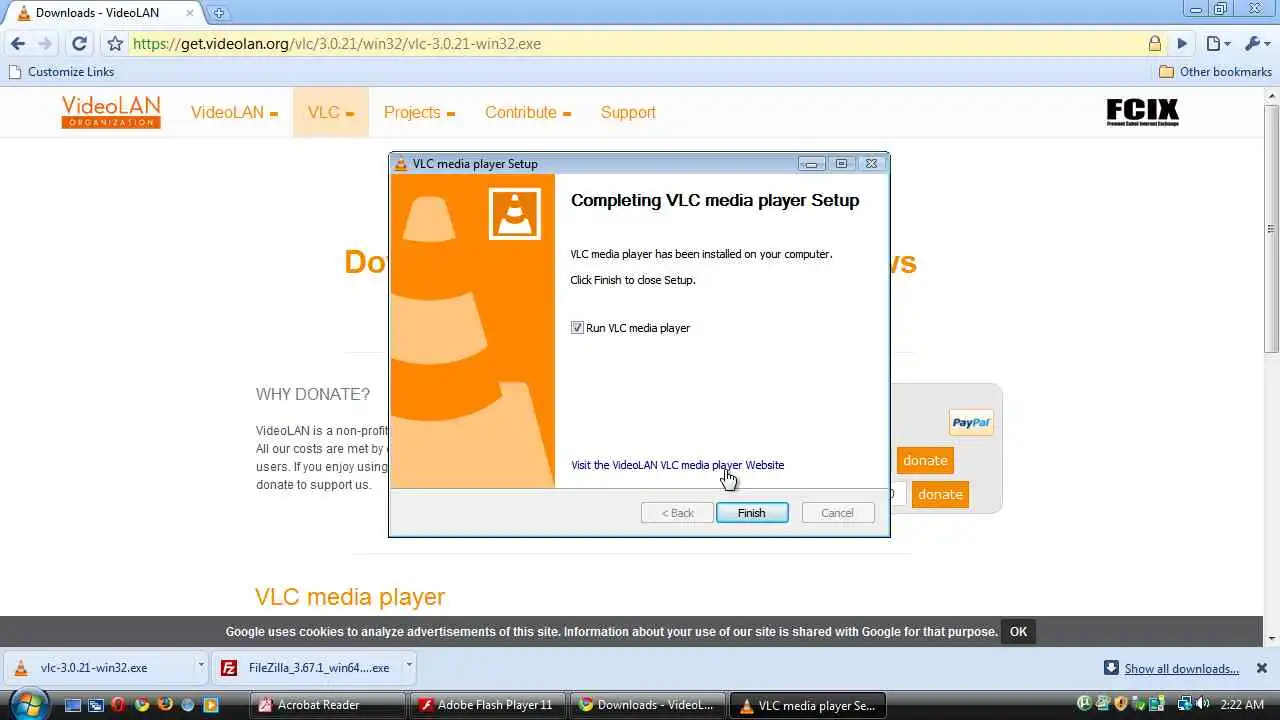Expand the Projects navigation menu
The image size is (1280, 720).
point(419,112)
